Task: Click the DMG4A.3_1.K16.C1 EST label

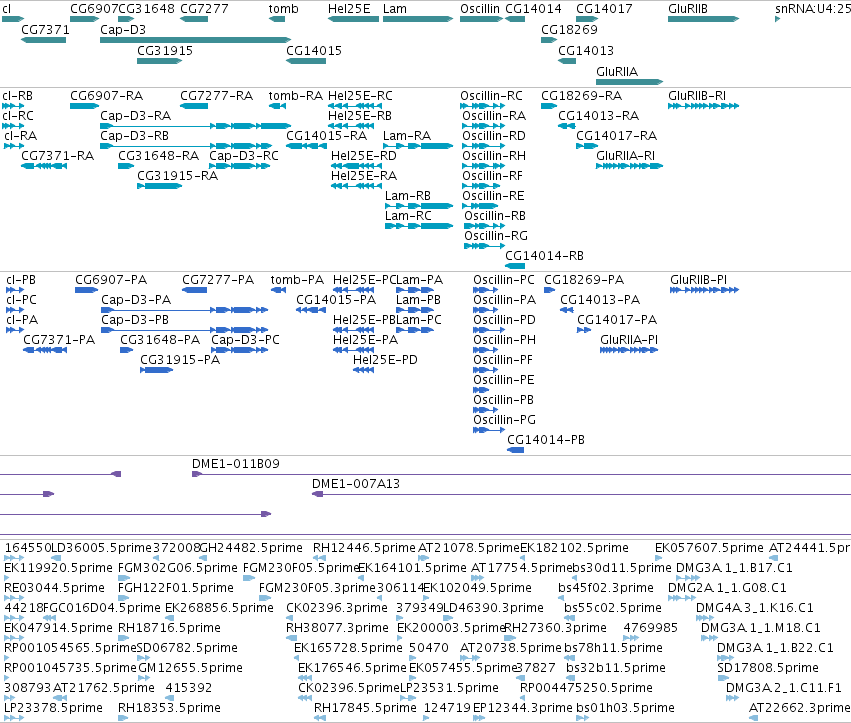Action: [x=754, y=608]
